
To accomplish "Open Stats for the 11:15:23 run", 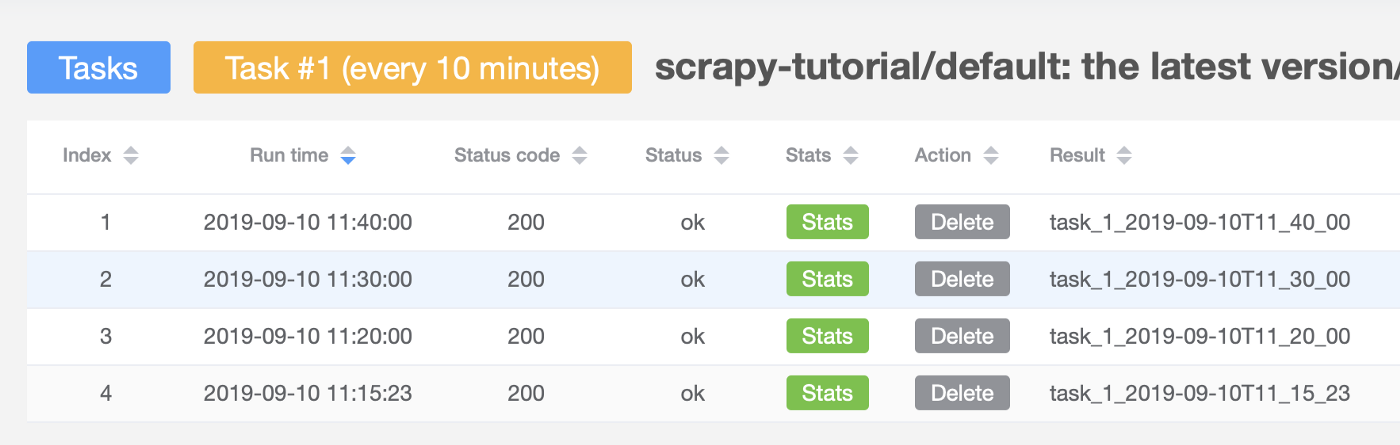I will [827, 393].
